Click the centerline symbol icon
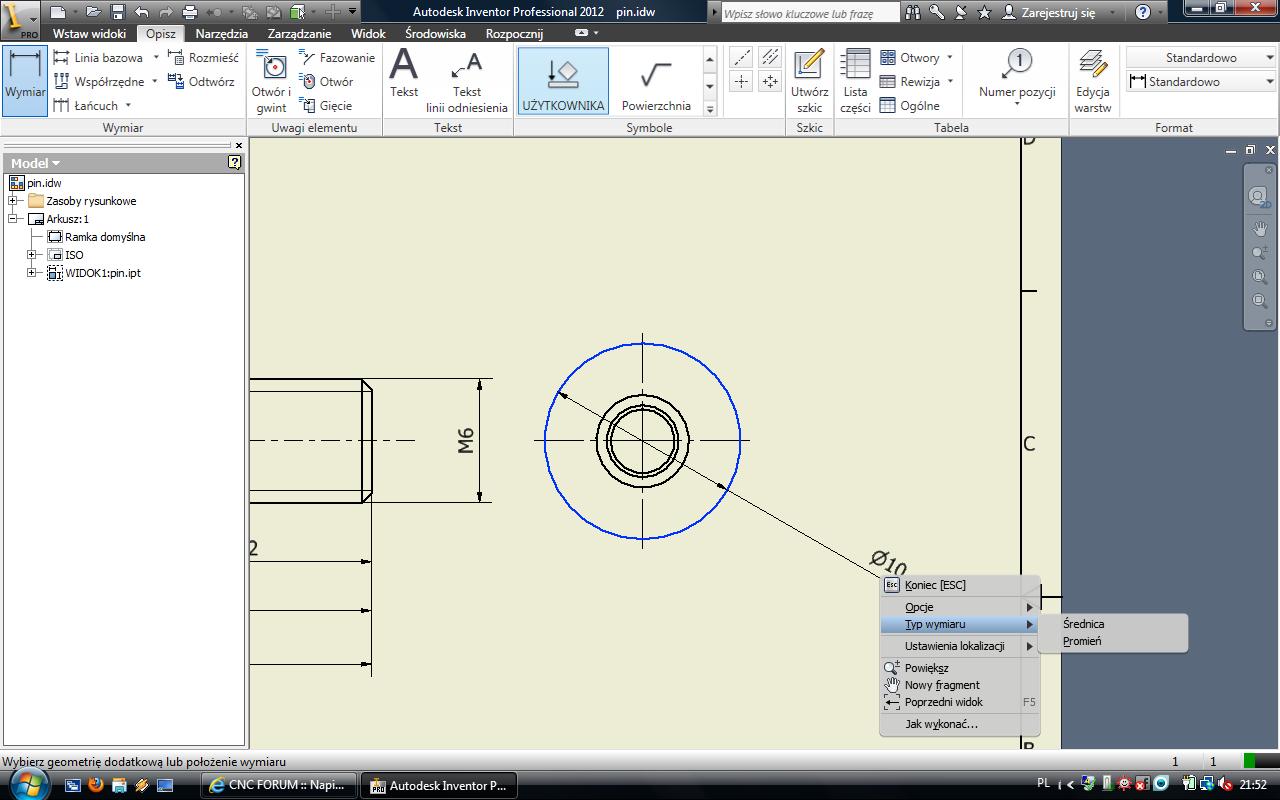The width and height of the screenshot is (1280, 800). 741,58
